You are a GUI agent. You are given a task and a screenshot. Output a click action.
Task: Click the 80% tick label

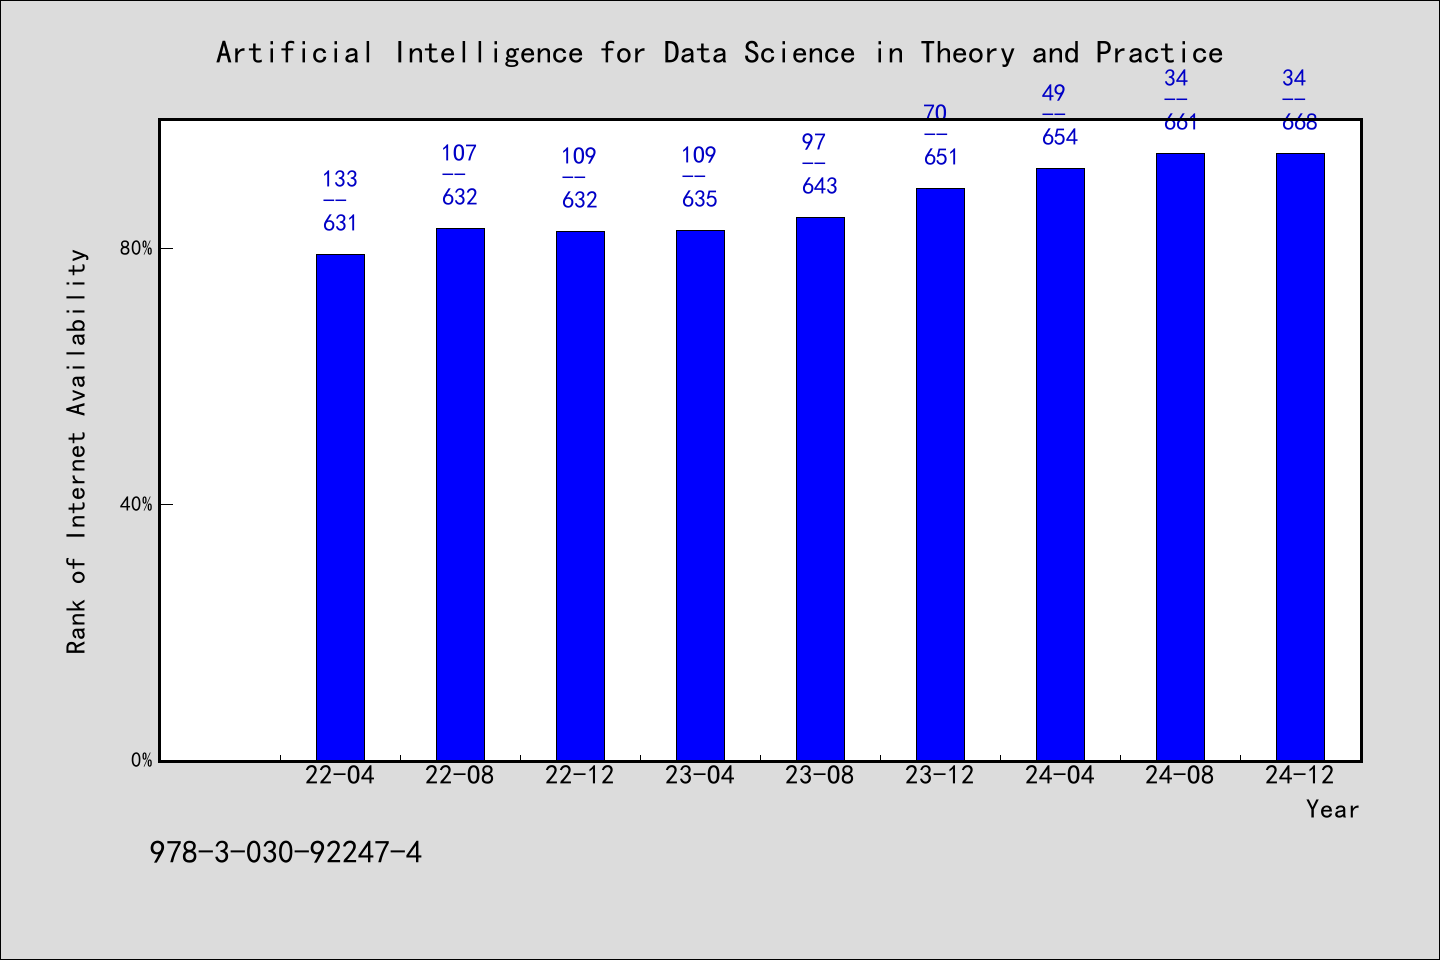coord(136,248)
